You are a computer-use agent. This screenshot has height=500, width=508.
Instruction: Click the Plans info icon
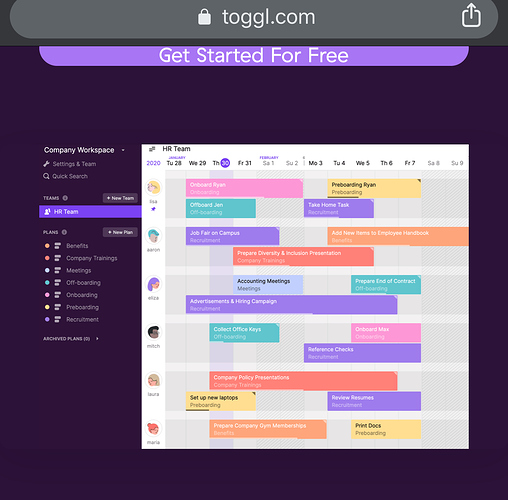coord(64,232)
